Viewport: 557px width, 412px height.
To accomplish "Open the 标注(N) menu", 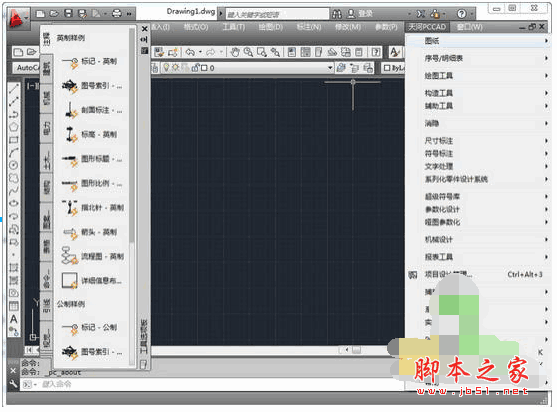I will [x=309, y=27].
